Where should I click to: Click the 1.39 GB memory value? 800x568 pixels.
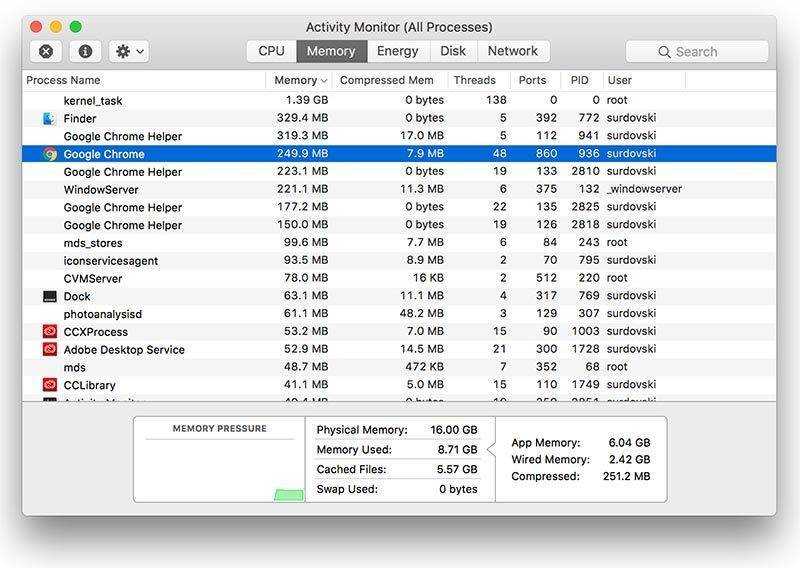tap(307, 100)
